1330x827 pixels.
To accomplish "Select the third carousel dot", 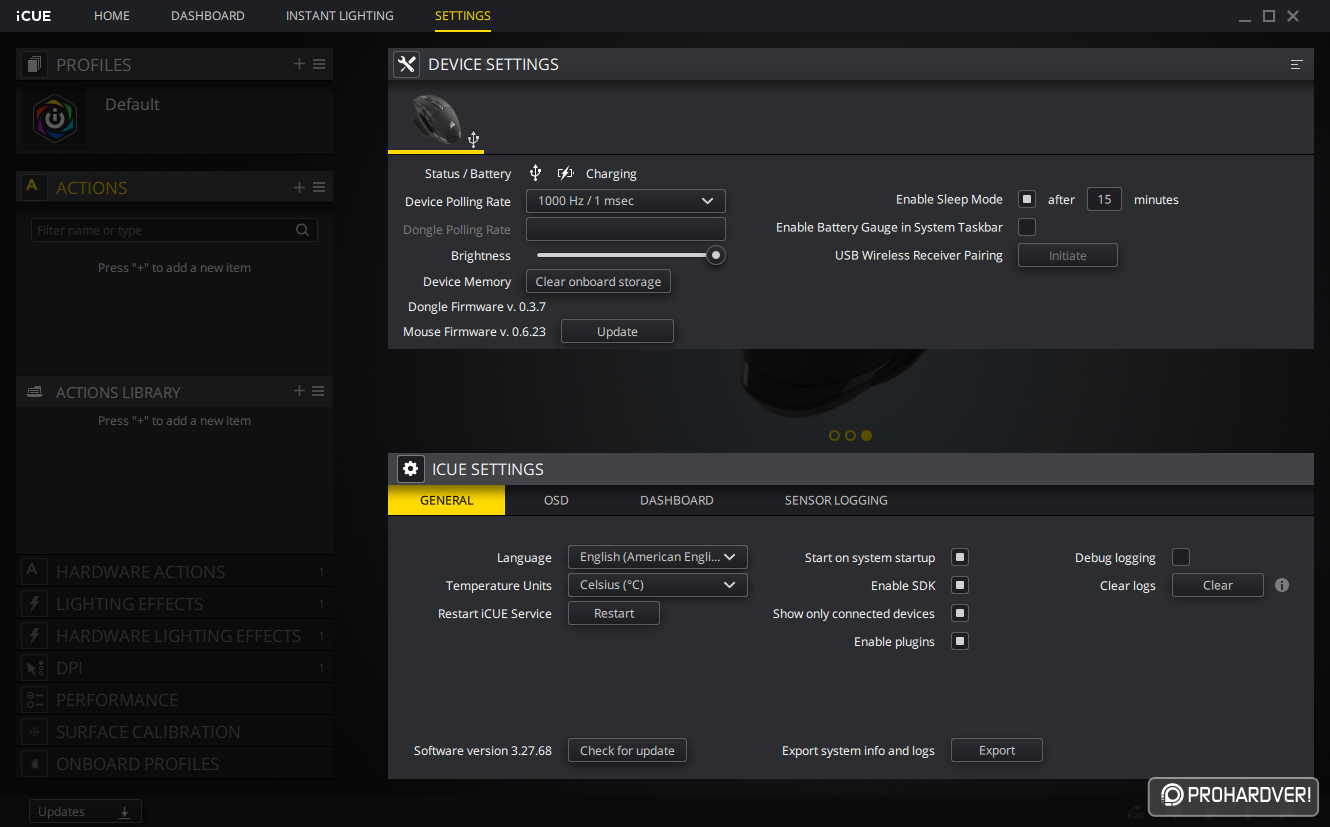I will tap(866, 435).
